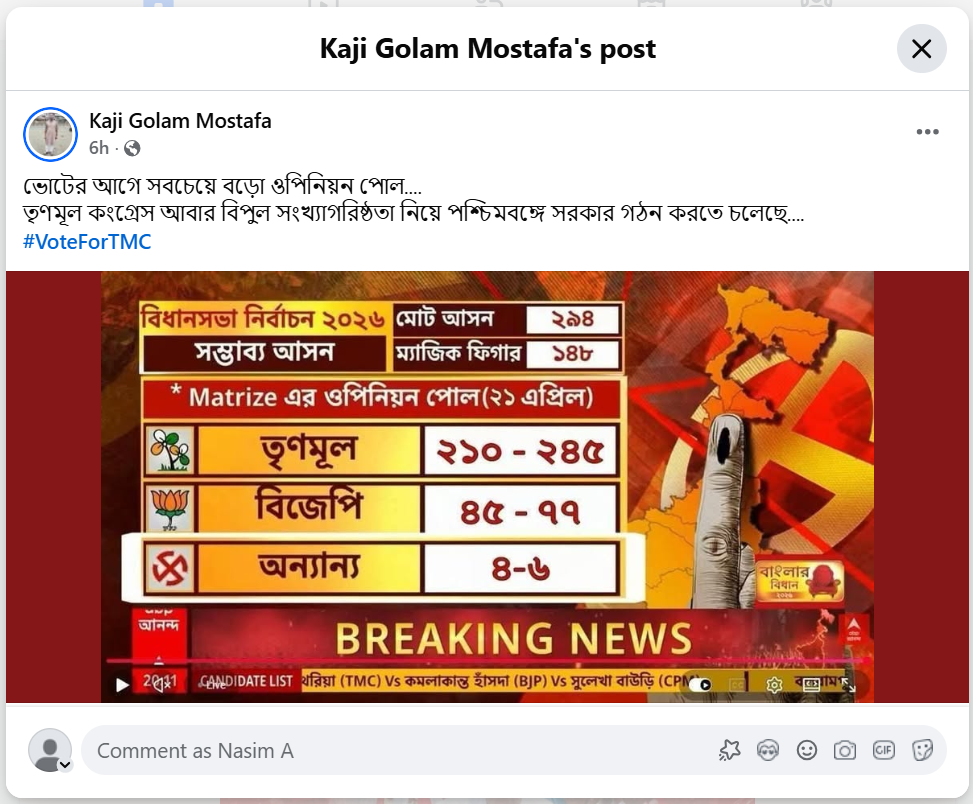The image size is (973, 804).
Task: Toggle closed captions on the video
Action: 737,685
